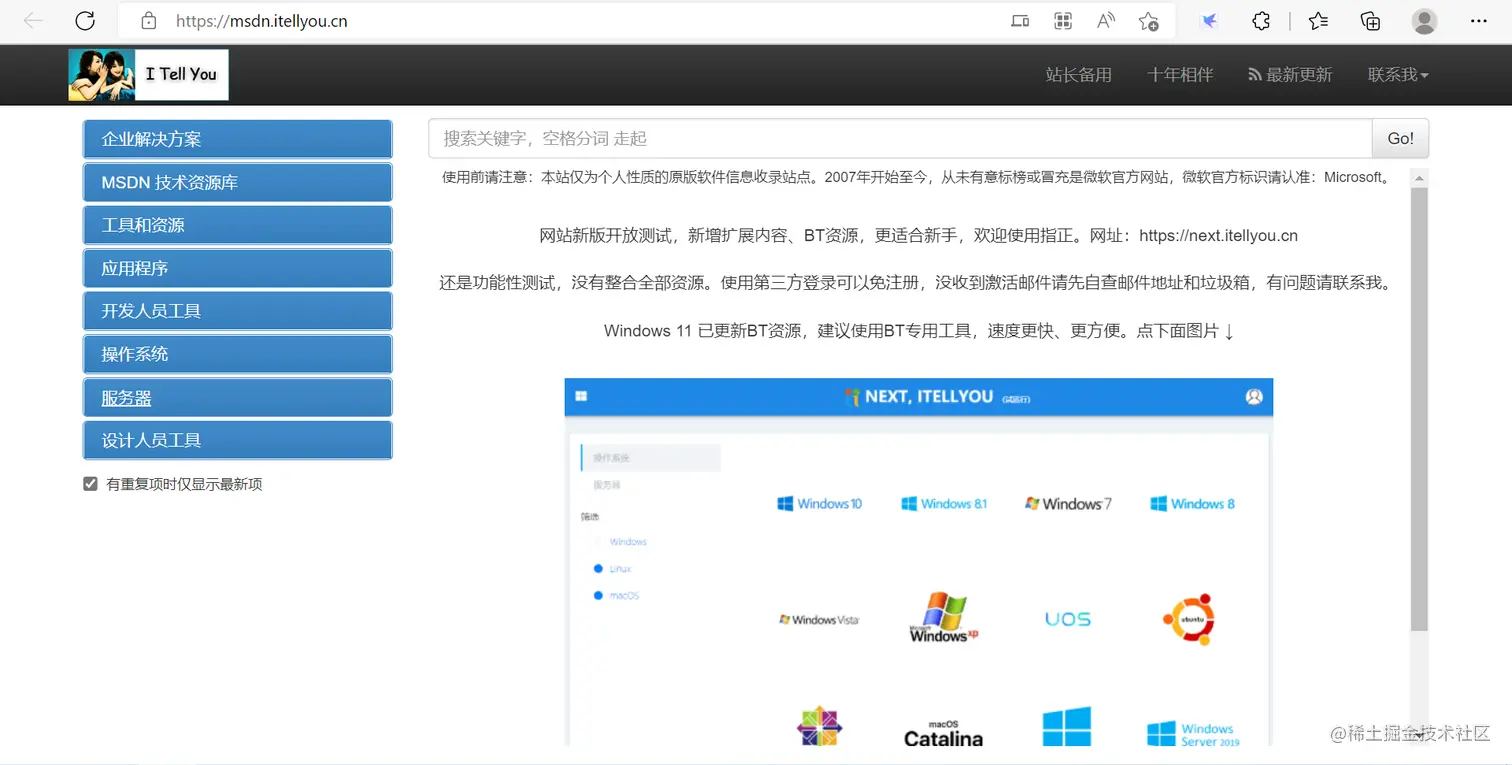
Task: Click the Windows Server 2019 logo in preview
Action: tap(1193, 735)
